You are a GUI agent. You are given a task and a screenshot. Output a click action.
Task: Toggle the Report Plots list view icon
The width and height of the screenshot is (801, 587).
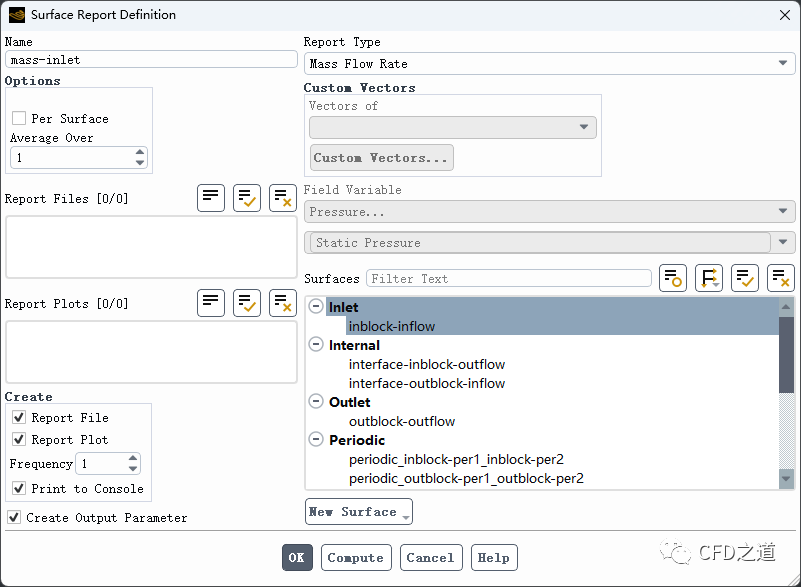pos(211,303)
